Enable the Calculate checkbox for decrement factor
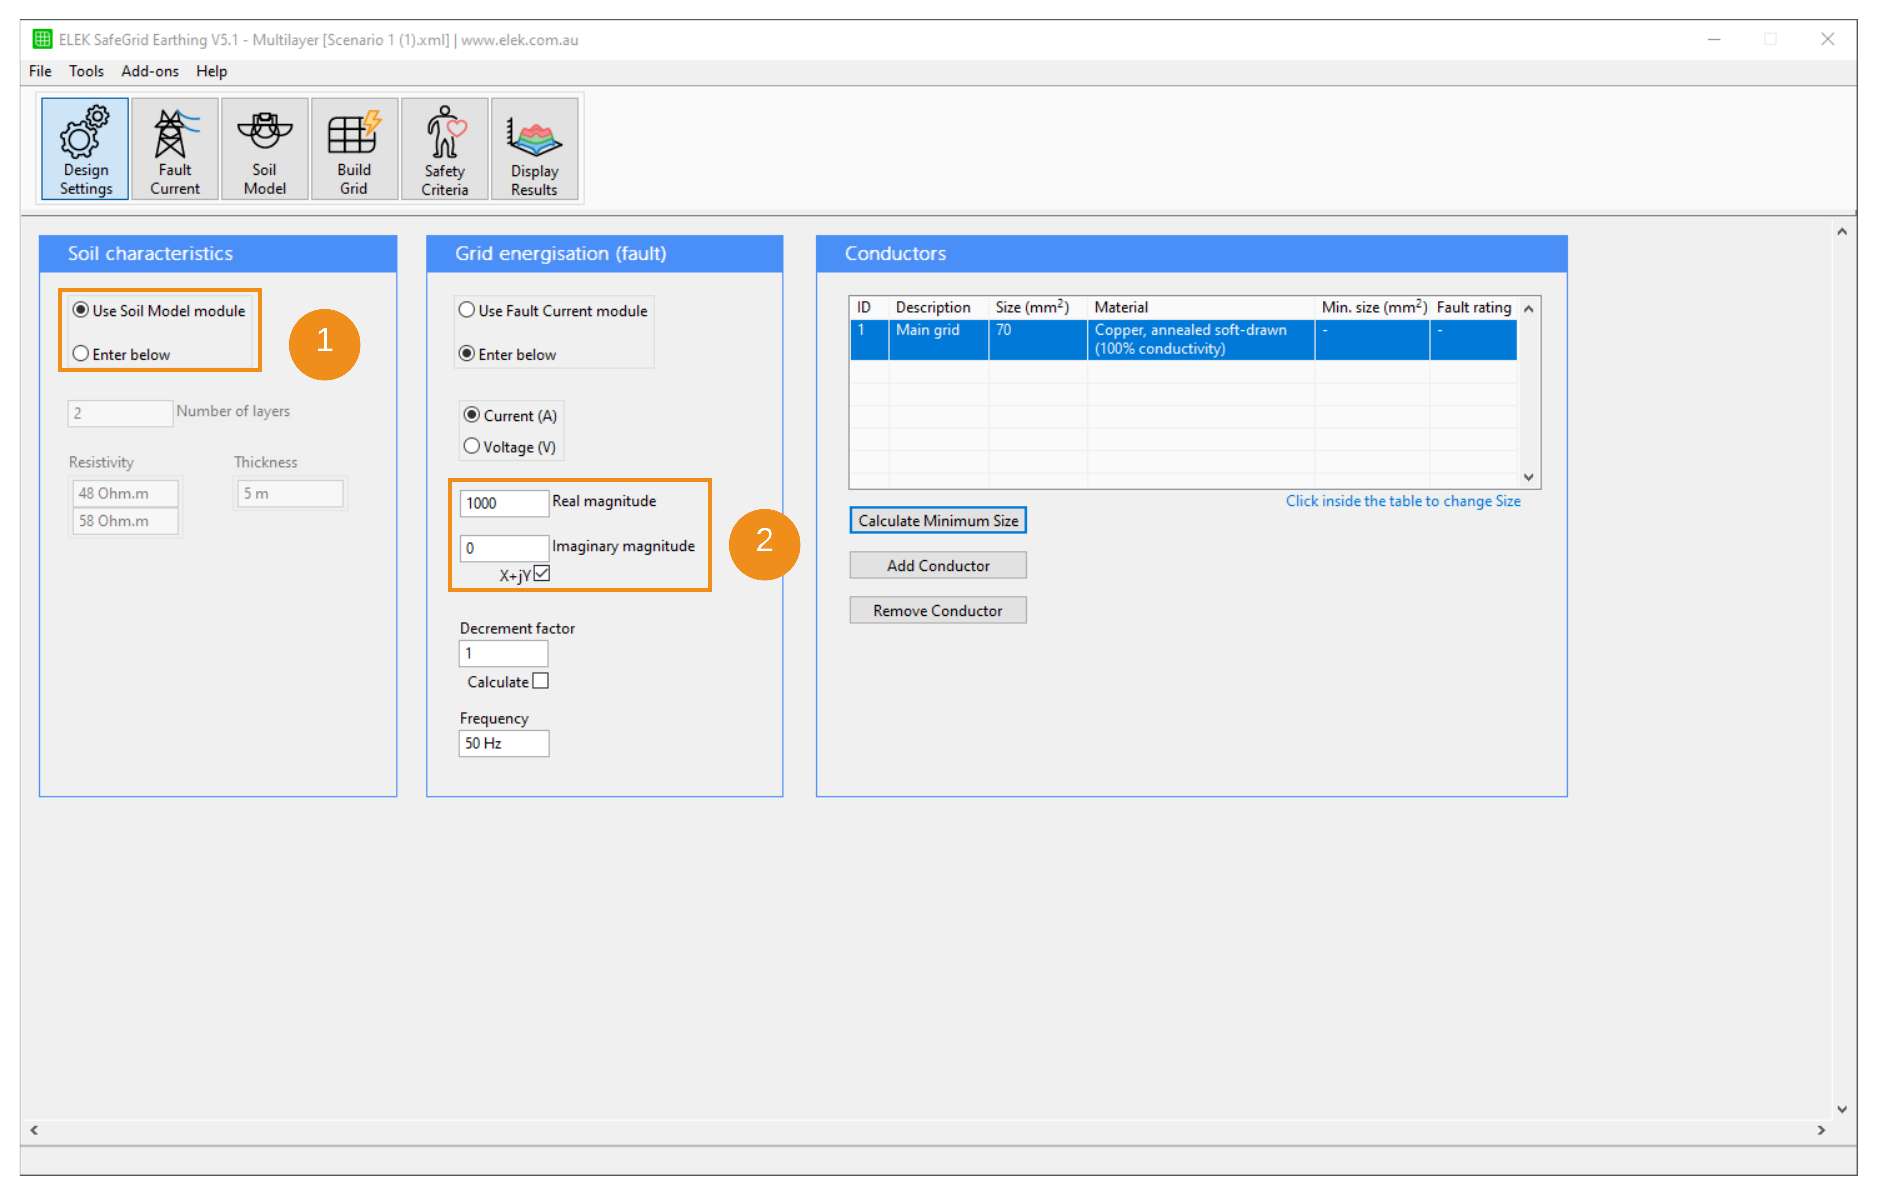This screenshot has width=1879, height=1197. point(540,680)
